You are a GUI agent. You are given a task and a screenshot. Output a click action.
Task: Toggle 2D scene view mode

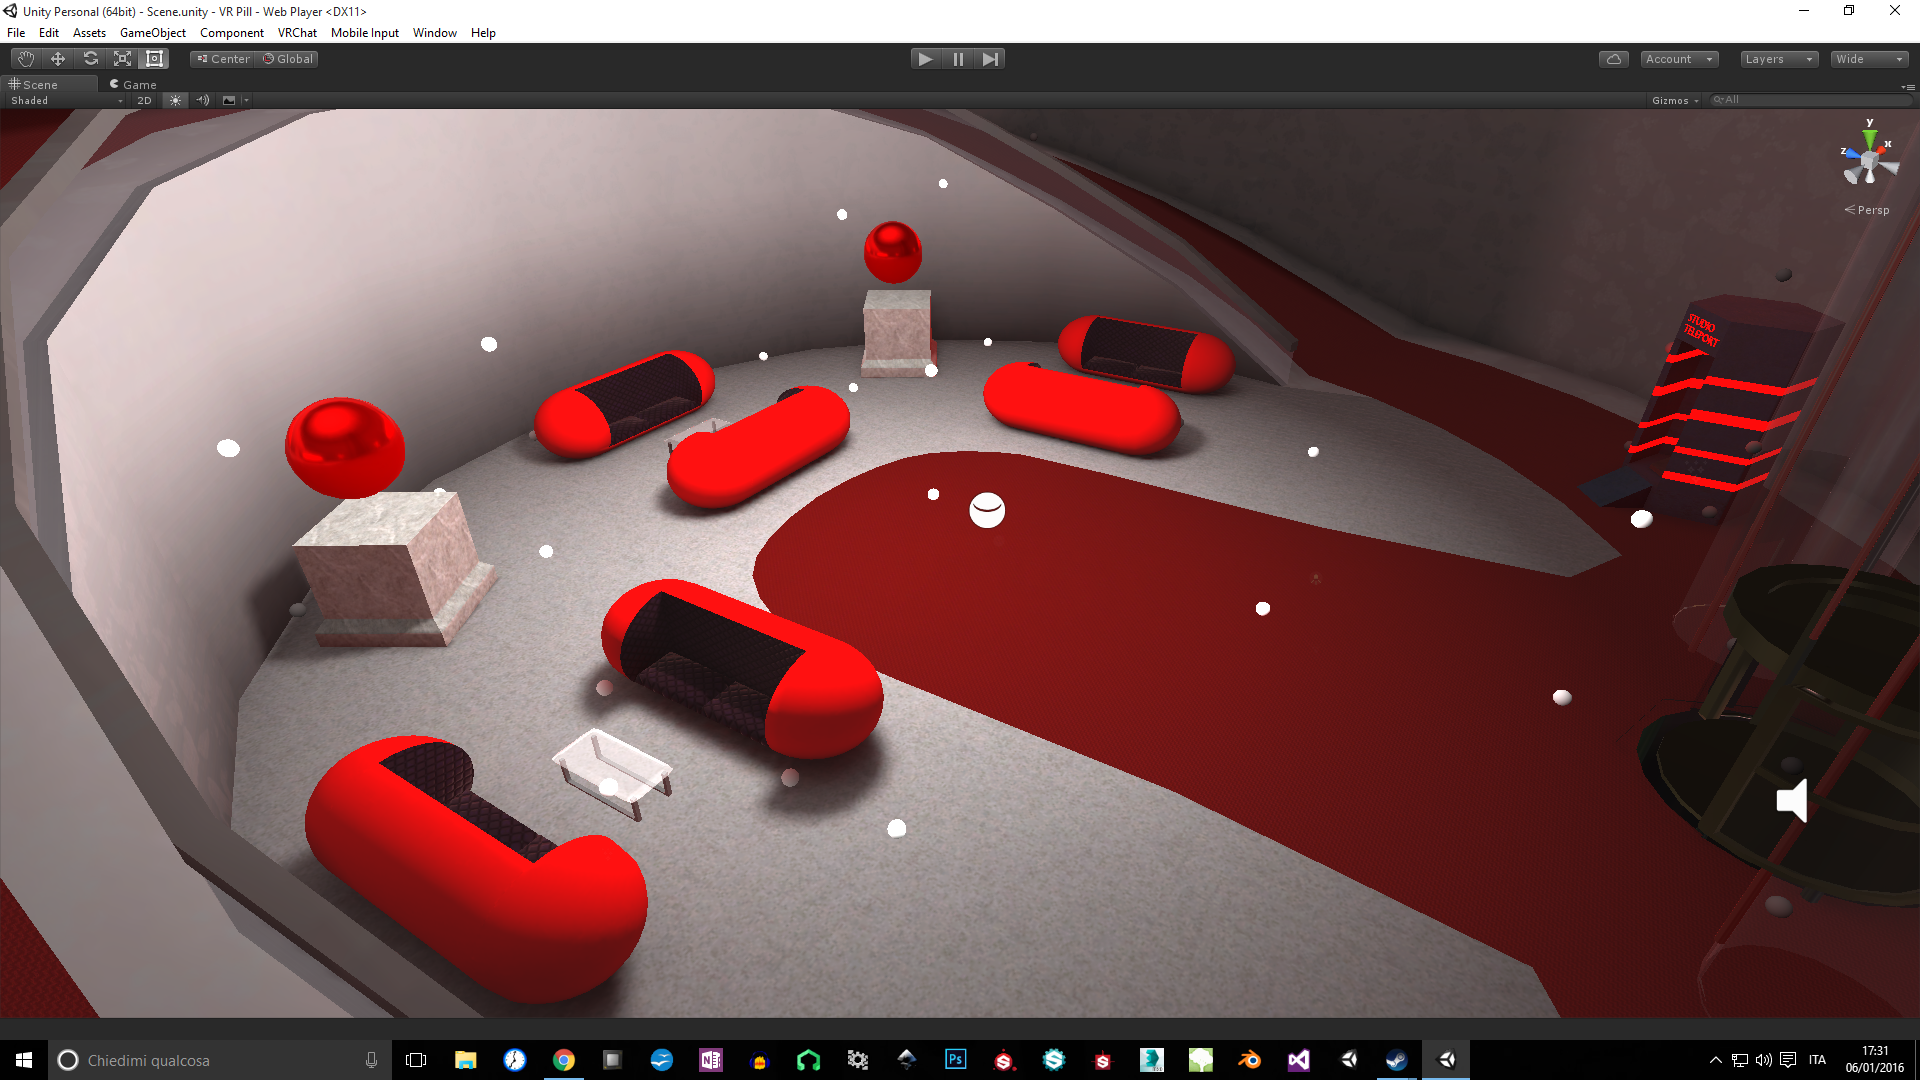144,100
